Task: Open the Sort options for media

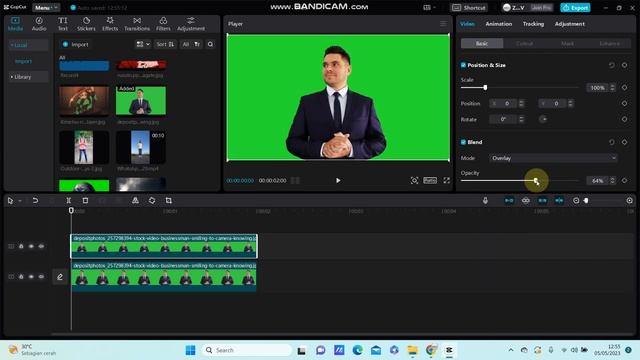Action: (165, 44)
